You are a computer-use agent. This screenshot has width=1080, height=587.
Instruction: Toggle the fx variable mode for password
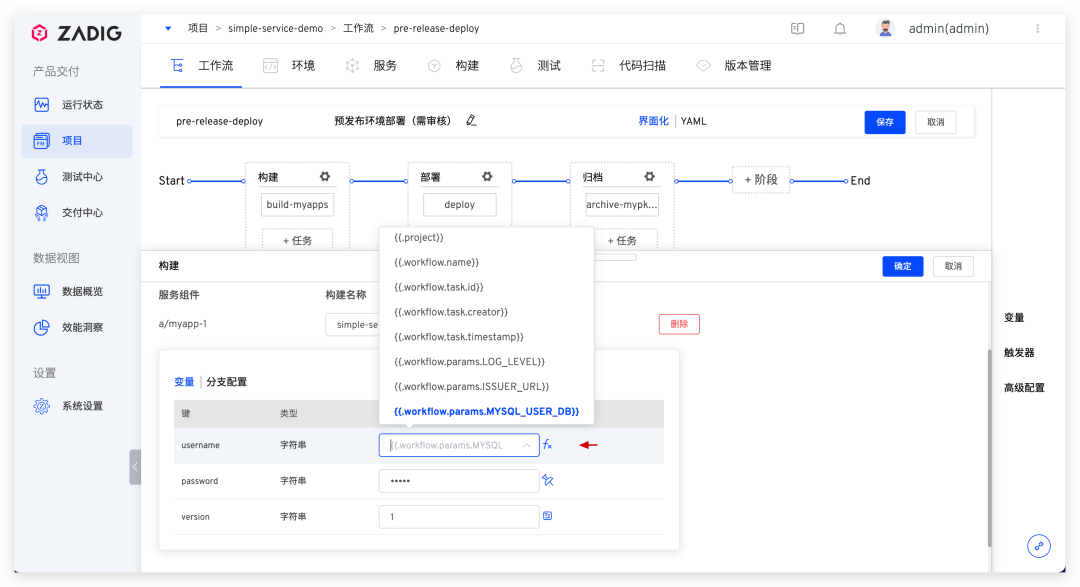[548, 480]
